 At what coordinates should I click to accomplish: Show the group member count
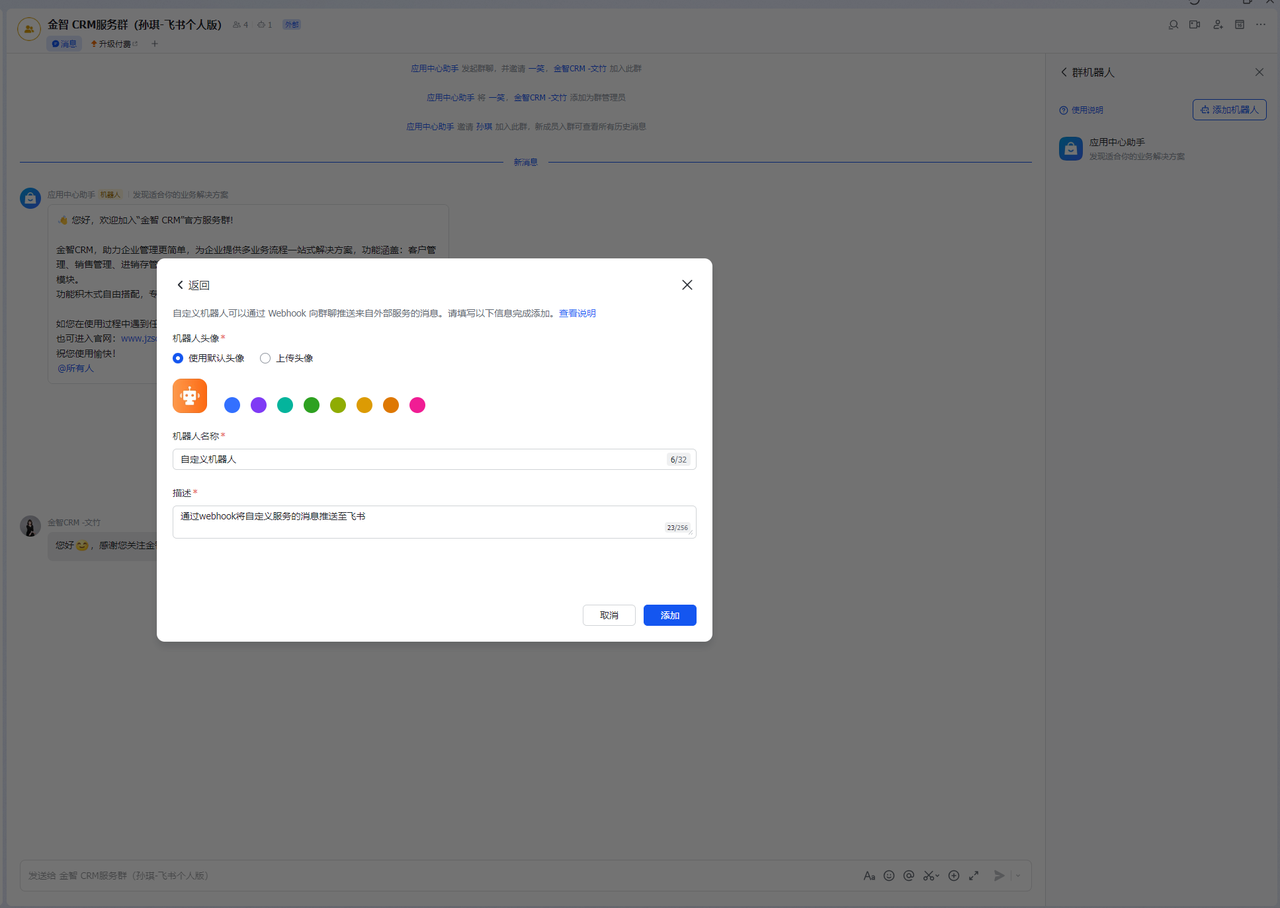[x=240, y=25]
